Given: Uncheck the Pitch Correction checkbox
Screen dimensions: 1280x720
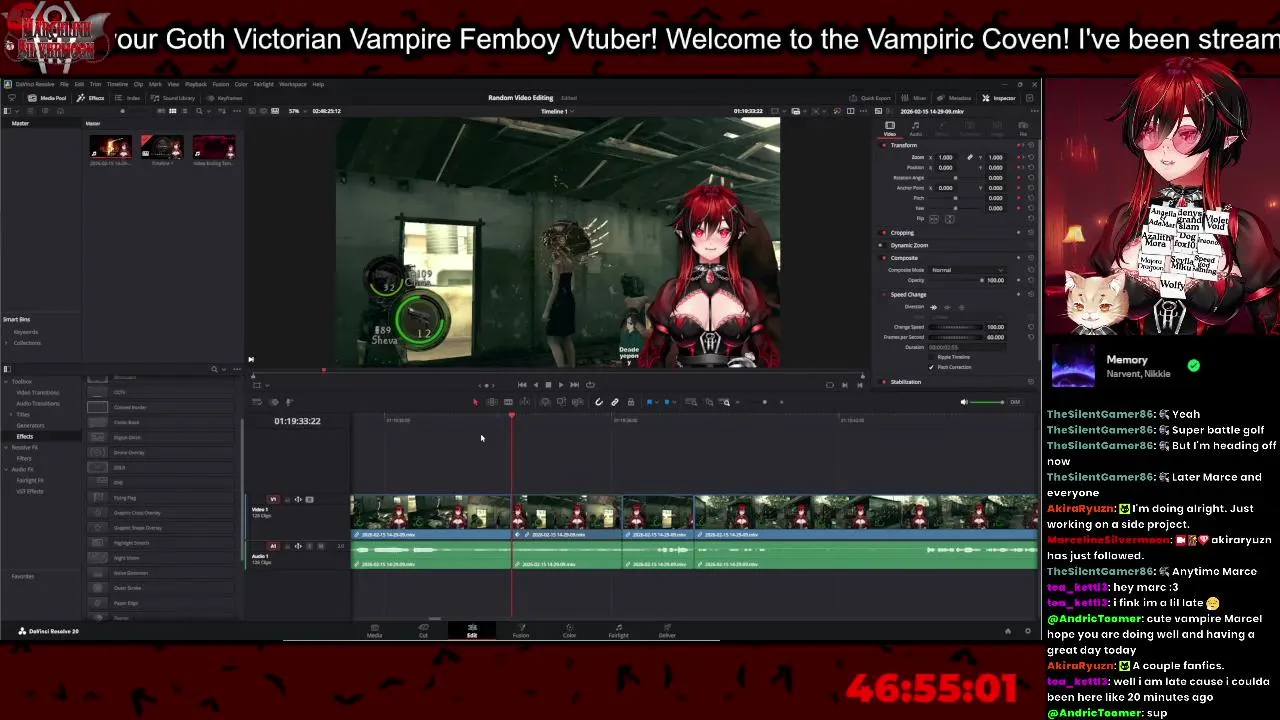Looking at the screenshot, I should click(x=931, y=367).
